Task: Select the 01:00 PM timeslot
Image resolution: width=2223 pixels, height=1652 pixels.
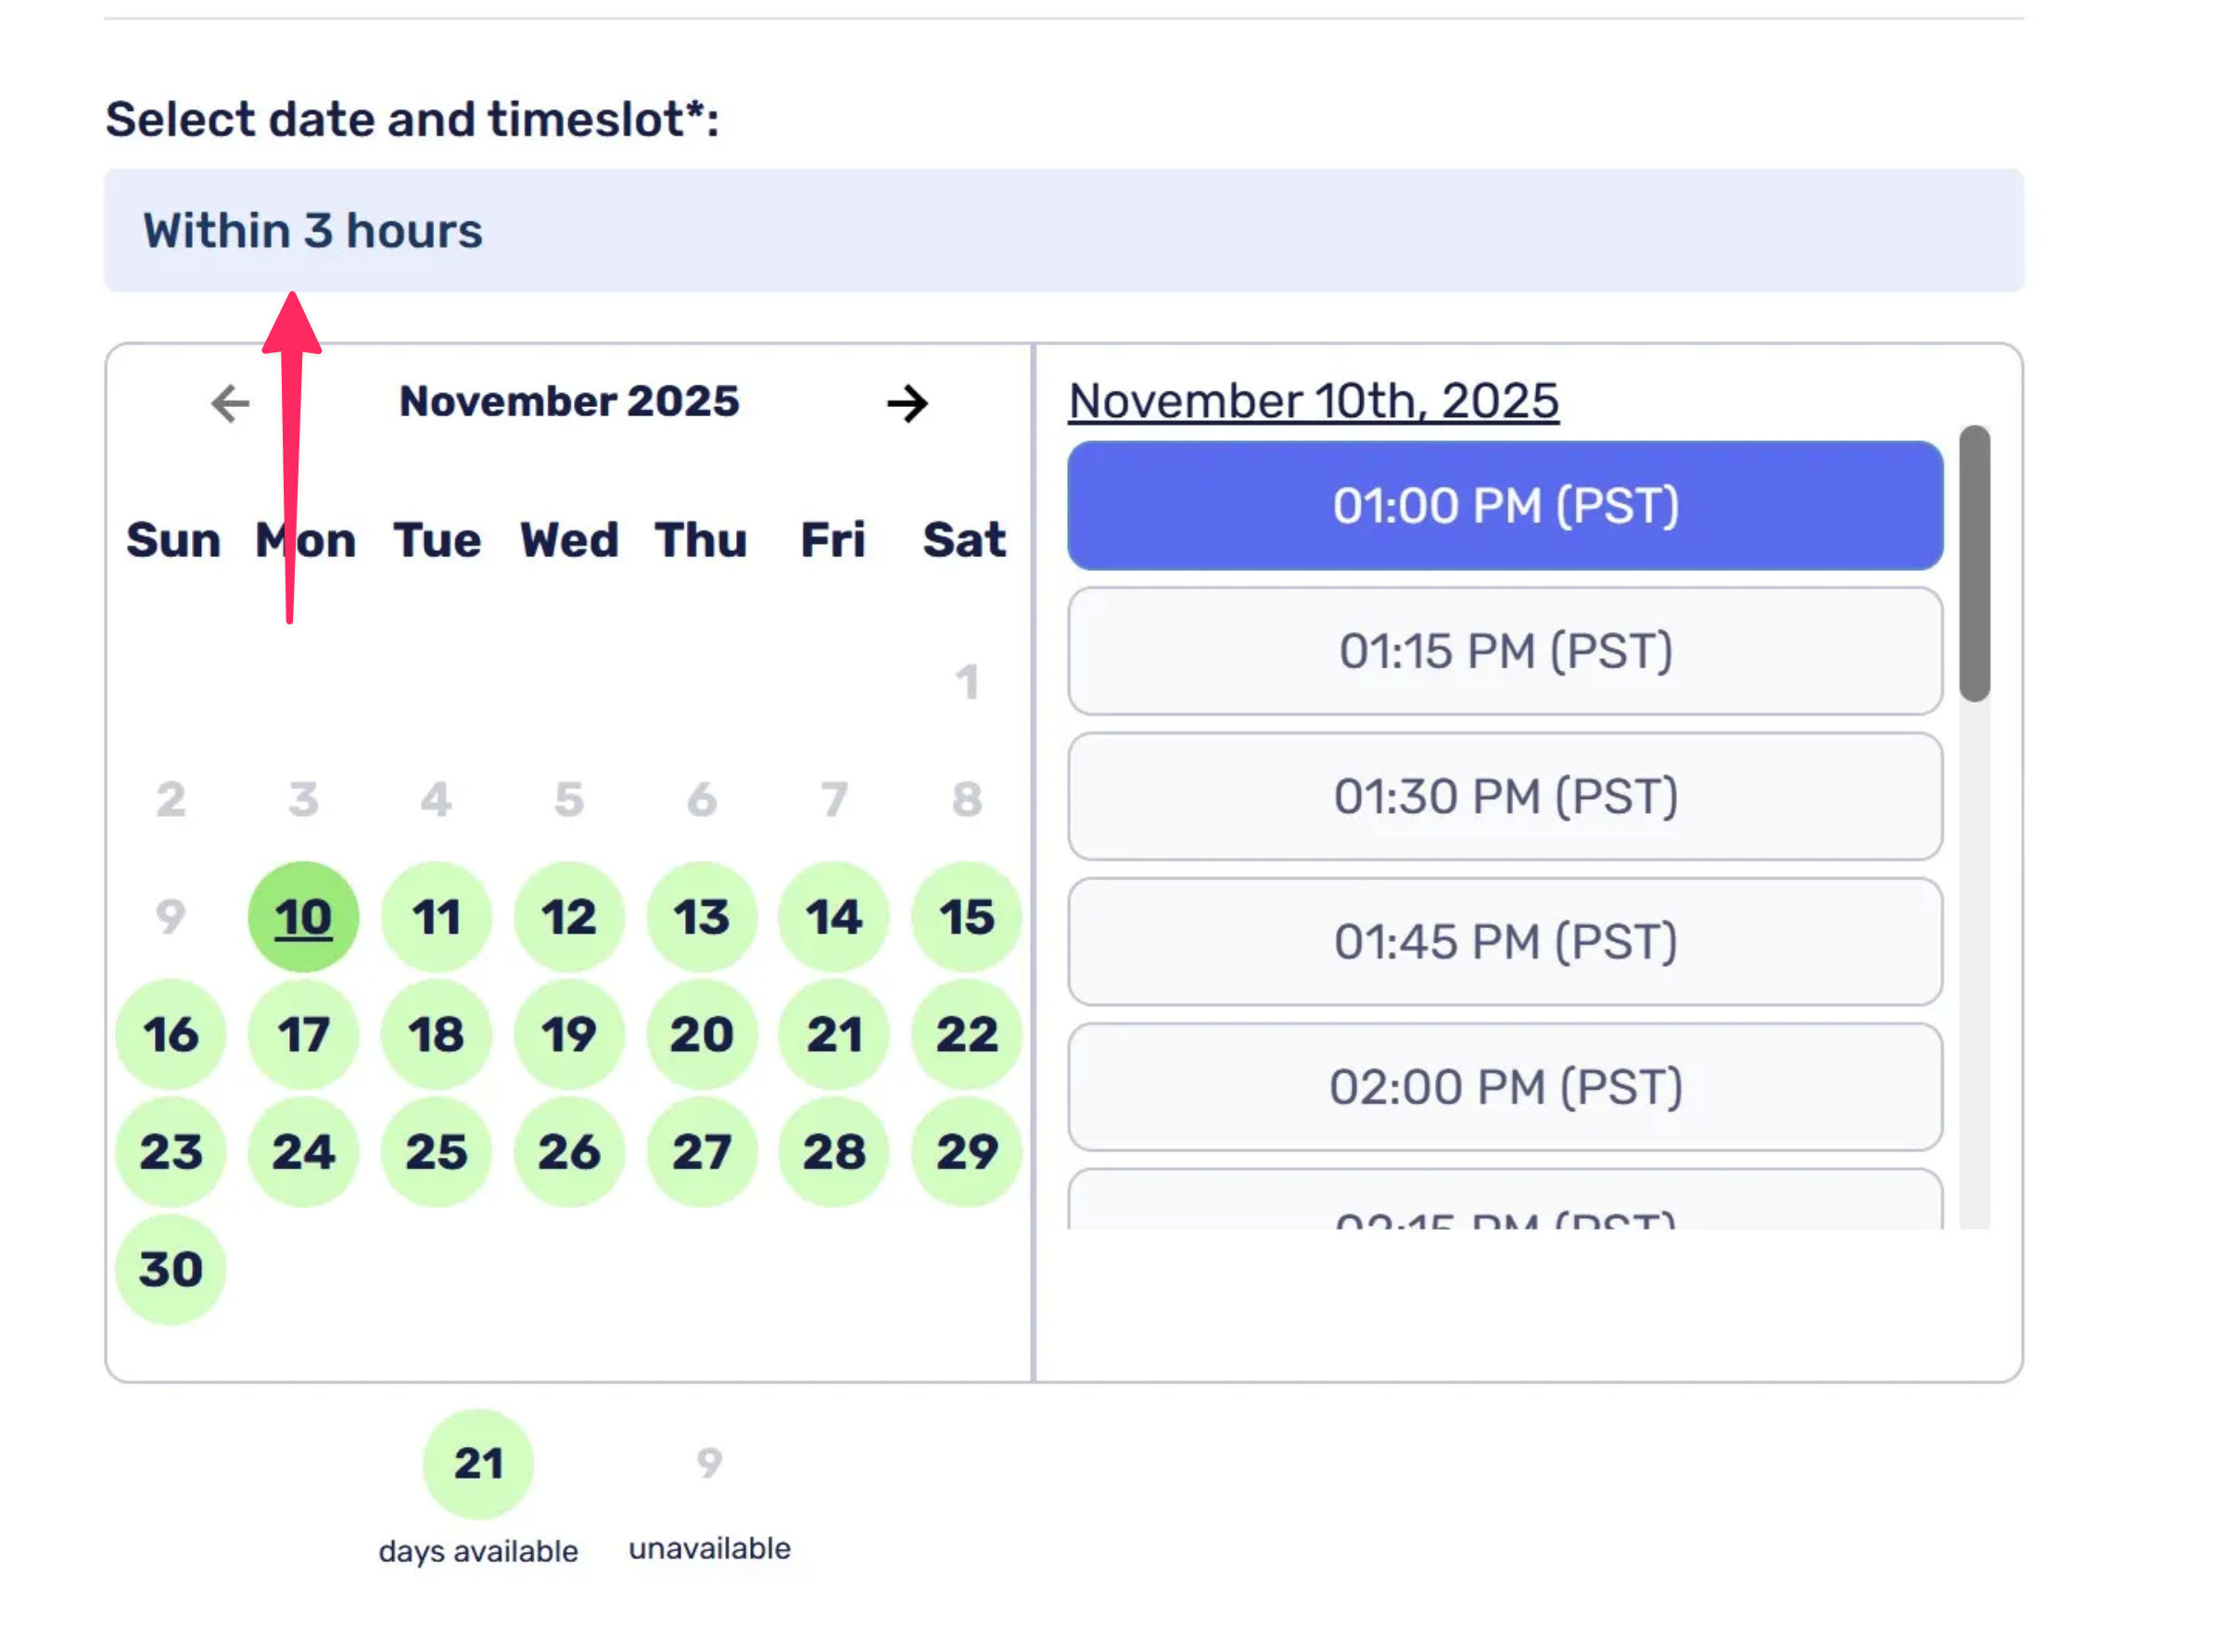Action: point(1504,506)
